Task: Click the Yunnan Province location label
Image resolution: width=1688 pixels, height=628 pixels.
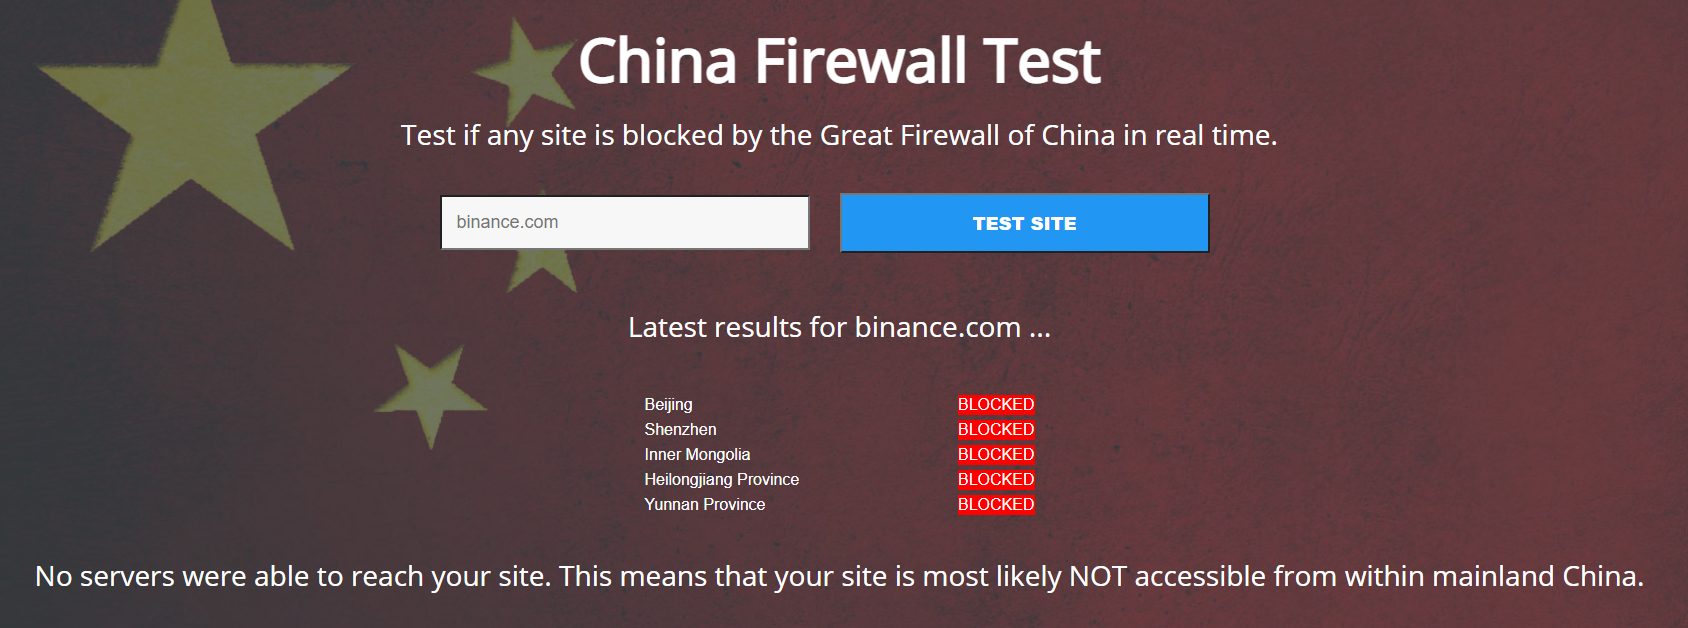Action: coord(704,504)
